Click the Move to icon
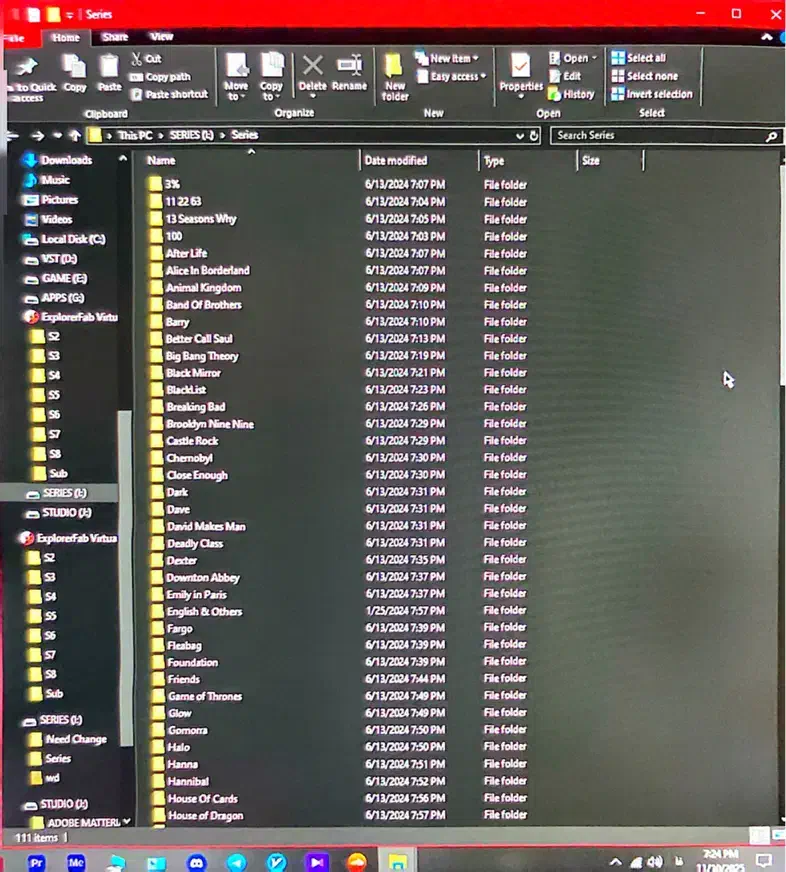This screenshot has width=786, height=872. coord(236,75)
